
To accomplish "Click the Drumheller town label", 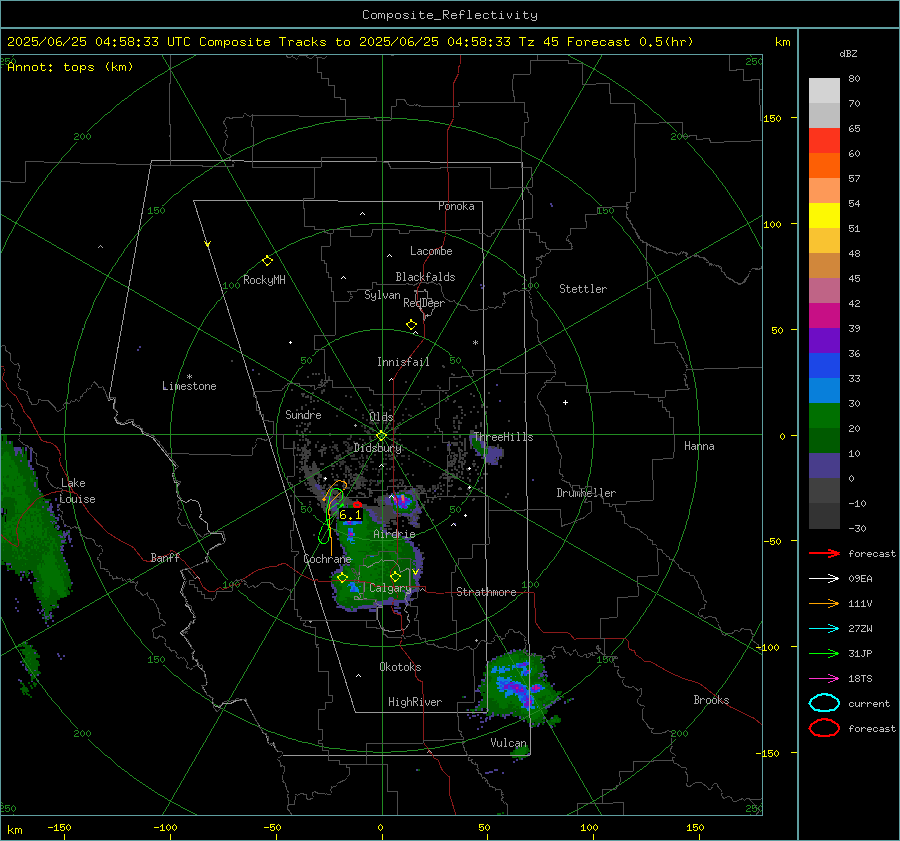I will (585, 493).
